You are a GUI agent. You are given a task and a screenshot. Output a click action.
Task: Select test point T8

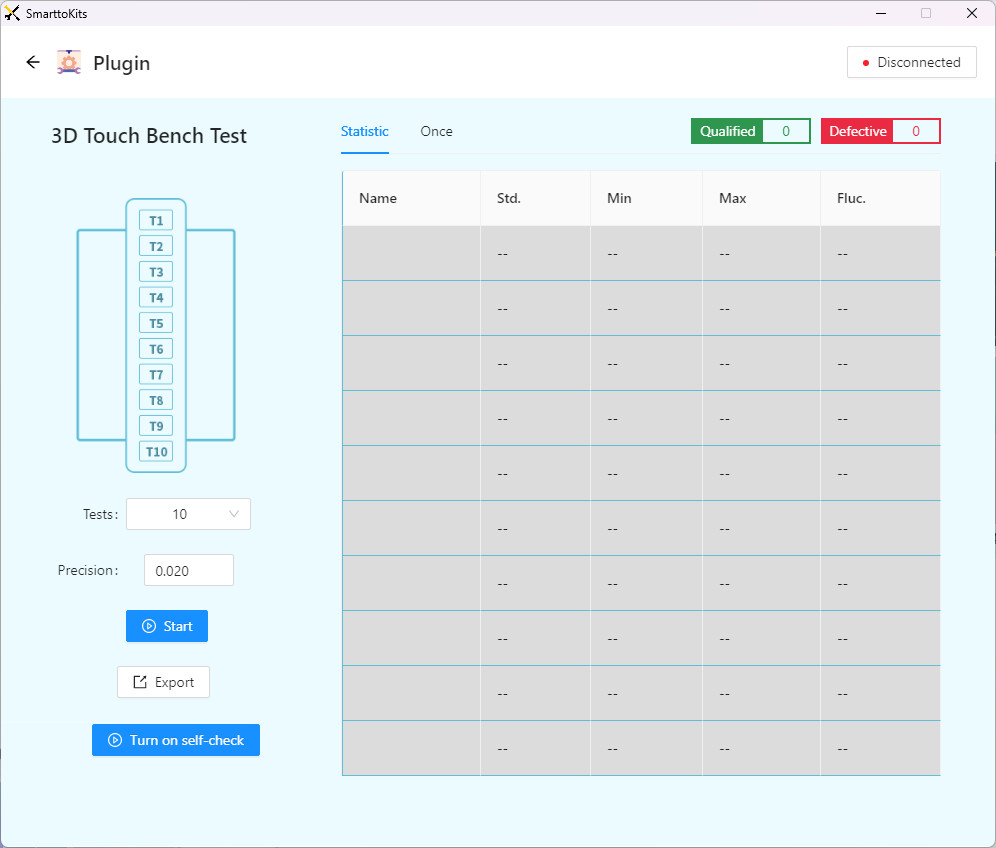coord(156,400)
